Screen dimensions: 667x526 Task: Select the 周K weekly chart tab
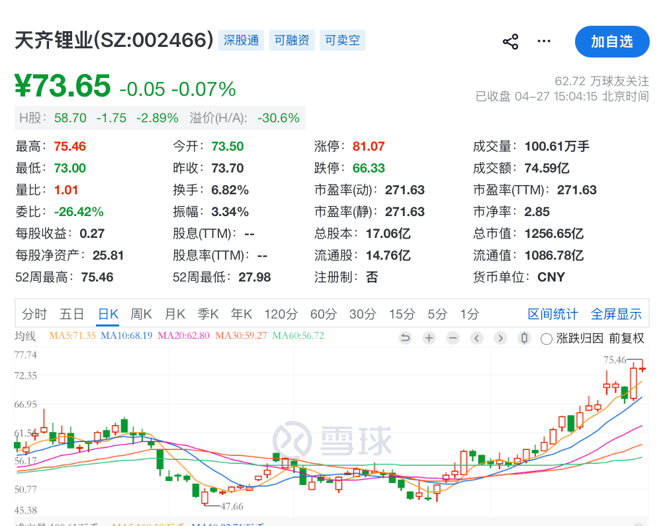pyautogui.click(x=141, y=313)
